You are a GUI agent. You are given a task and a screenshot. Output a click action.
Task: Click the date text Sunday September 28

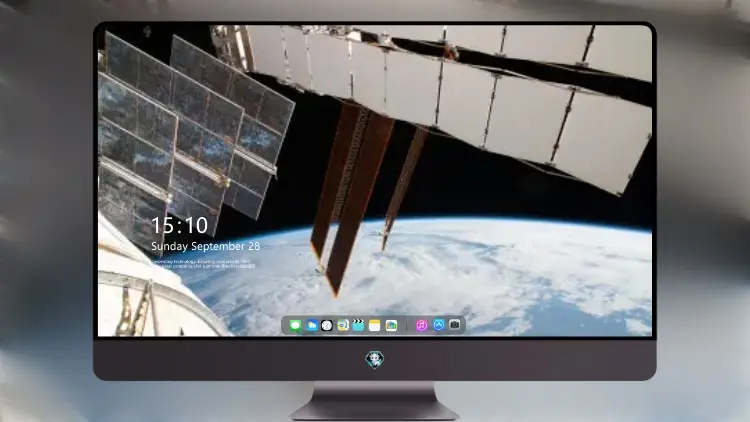206,246
